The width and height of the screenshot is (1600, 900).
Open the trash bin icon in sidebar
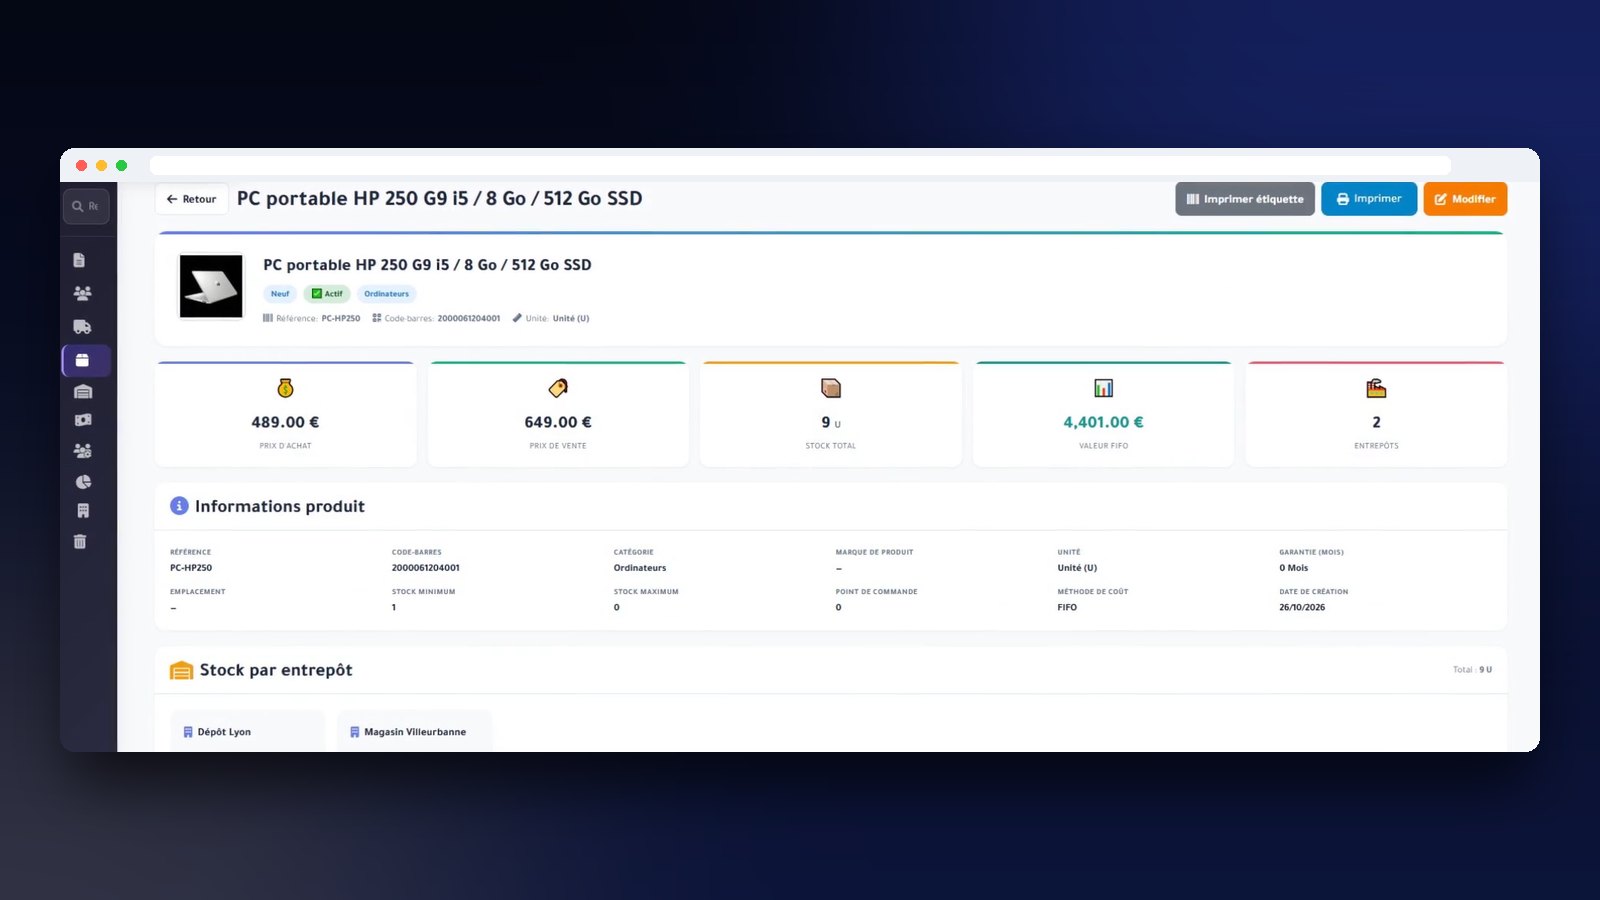coord(80,542)
